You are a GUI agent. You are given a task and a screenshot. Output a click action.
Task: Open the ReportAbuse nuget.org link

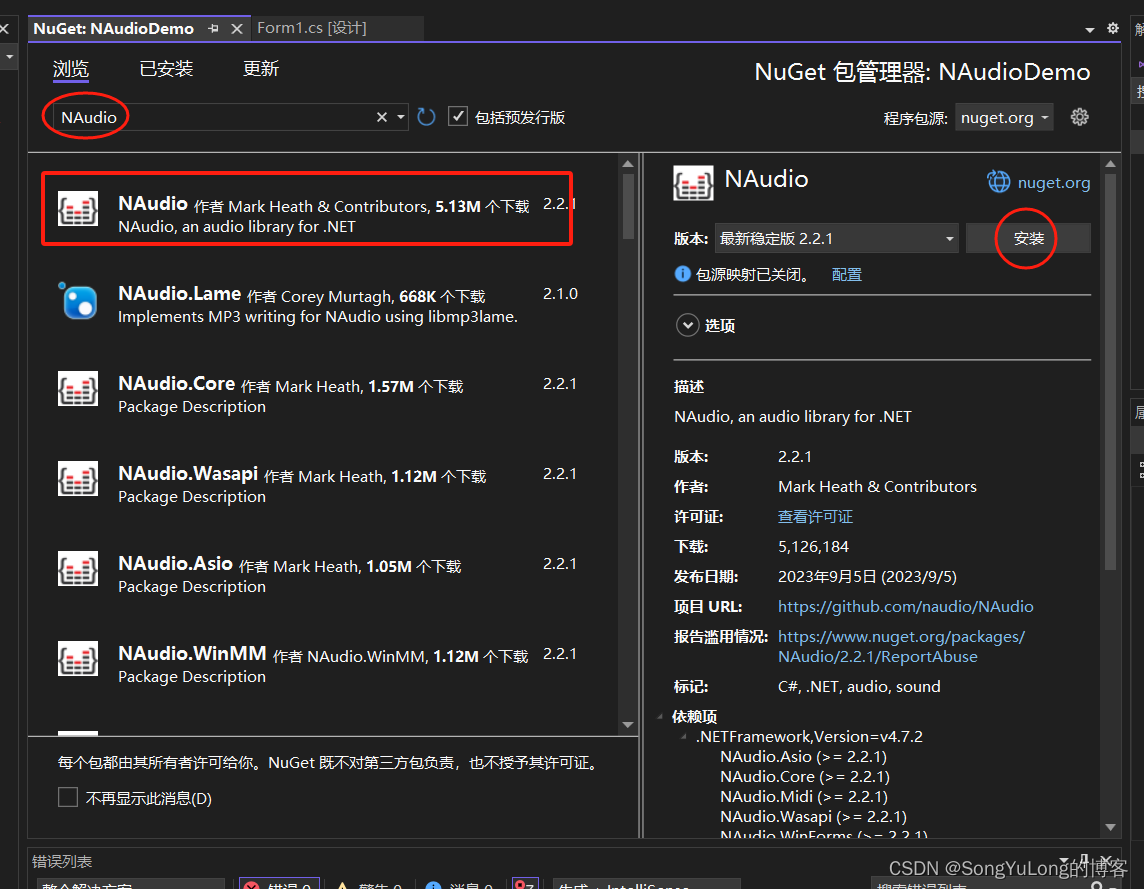(x=901, y=647)
